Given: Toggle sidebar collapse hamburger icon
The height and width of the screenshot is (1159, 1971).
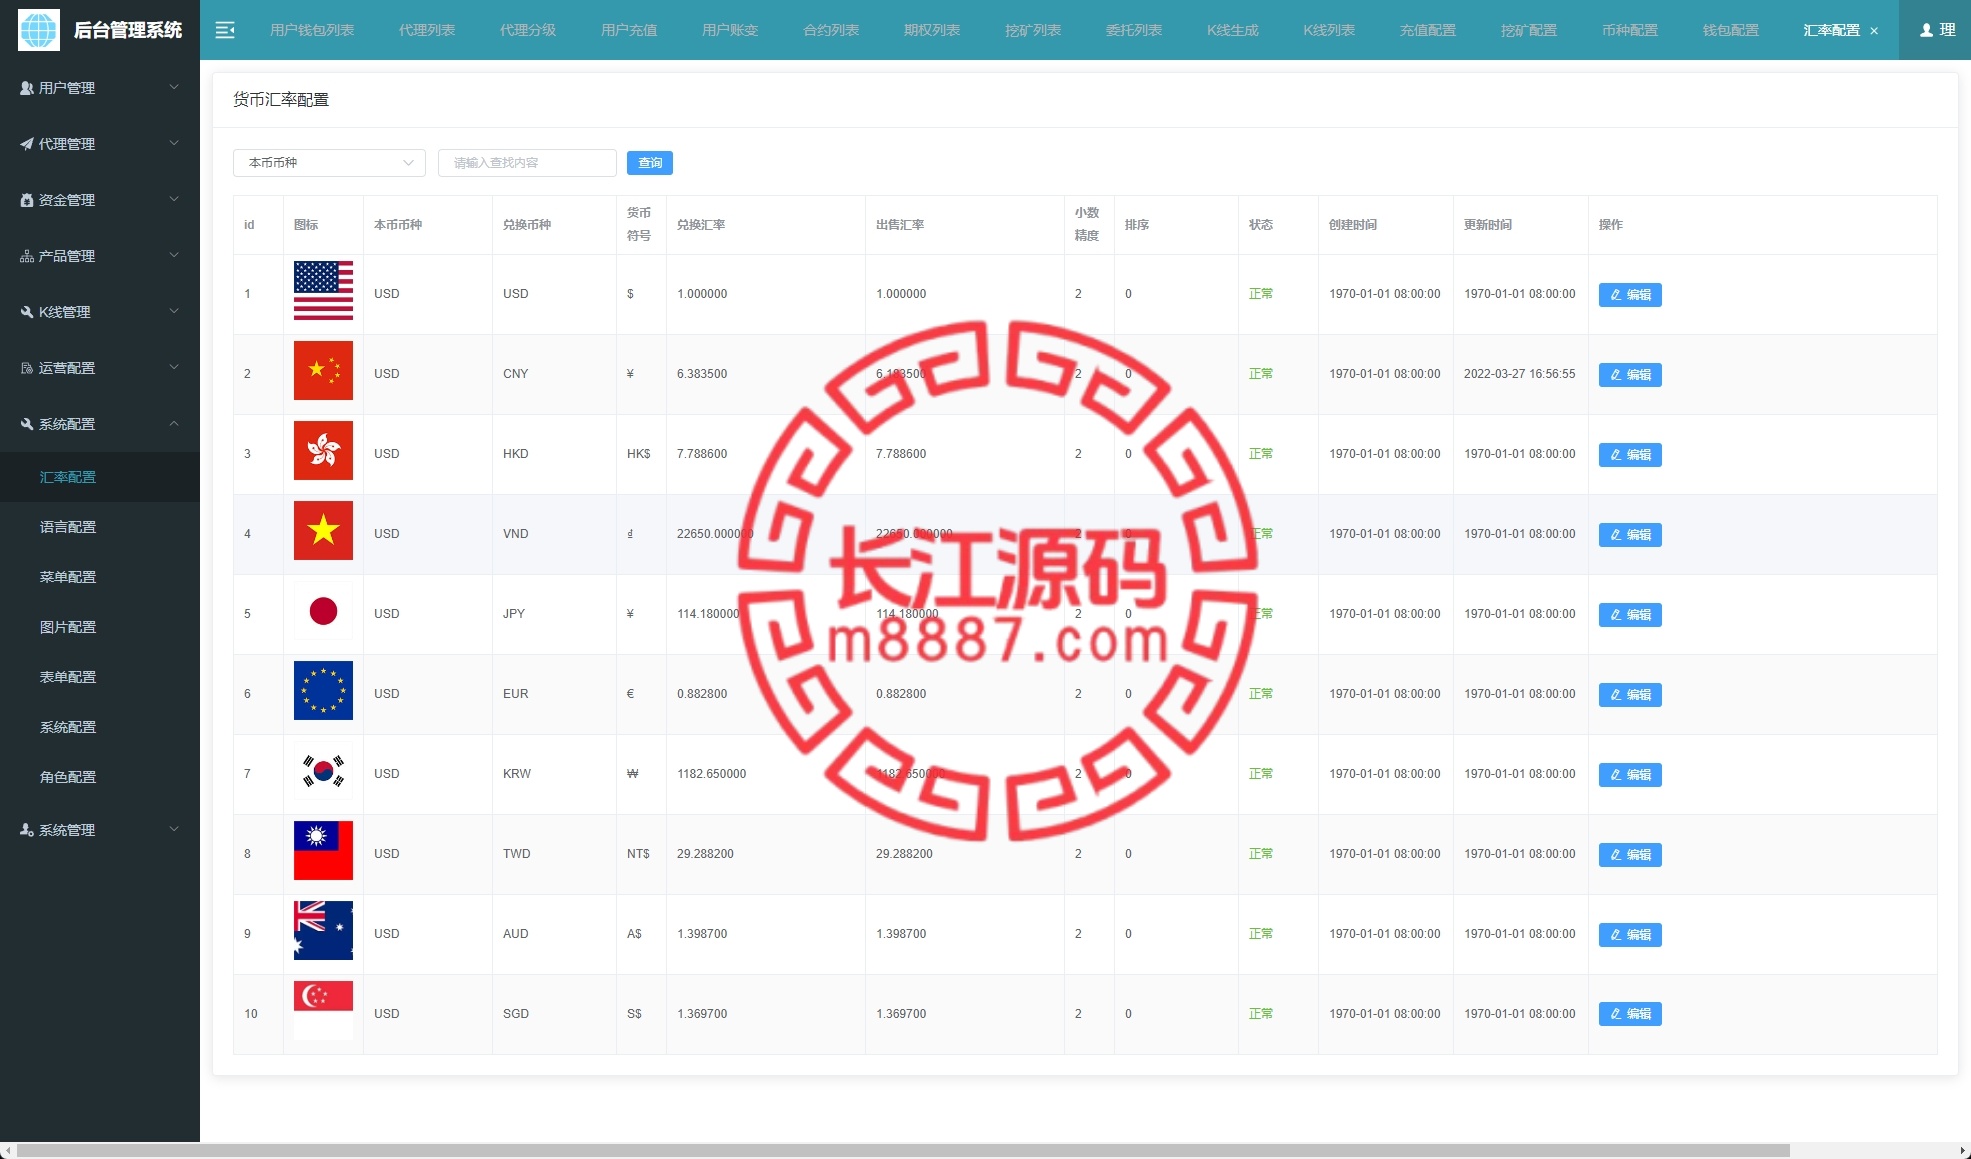Looking at the screenshot, I should click(x=225, y=30).
